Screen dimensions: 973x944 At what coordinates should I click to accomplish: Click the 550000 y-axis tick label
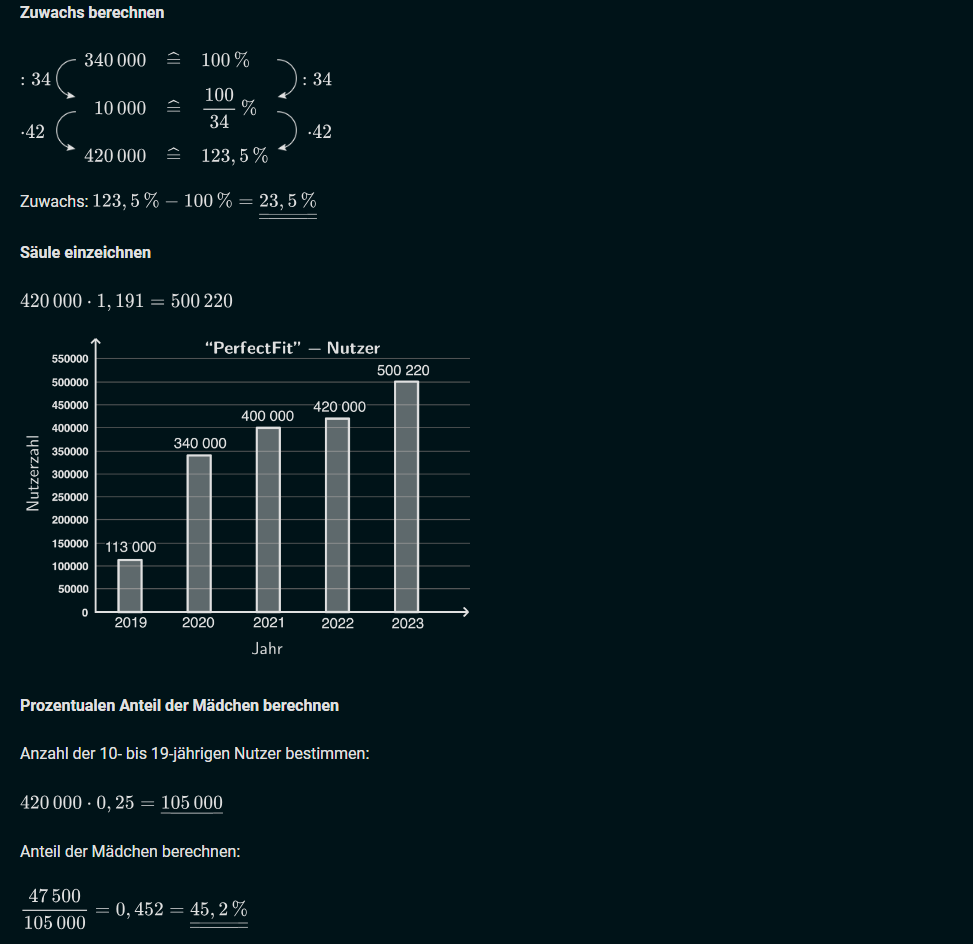pos(69,359)
